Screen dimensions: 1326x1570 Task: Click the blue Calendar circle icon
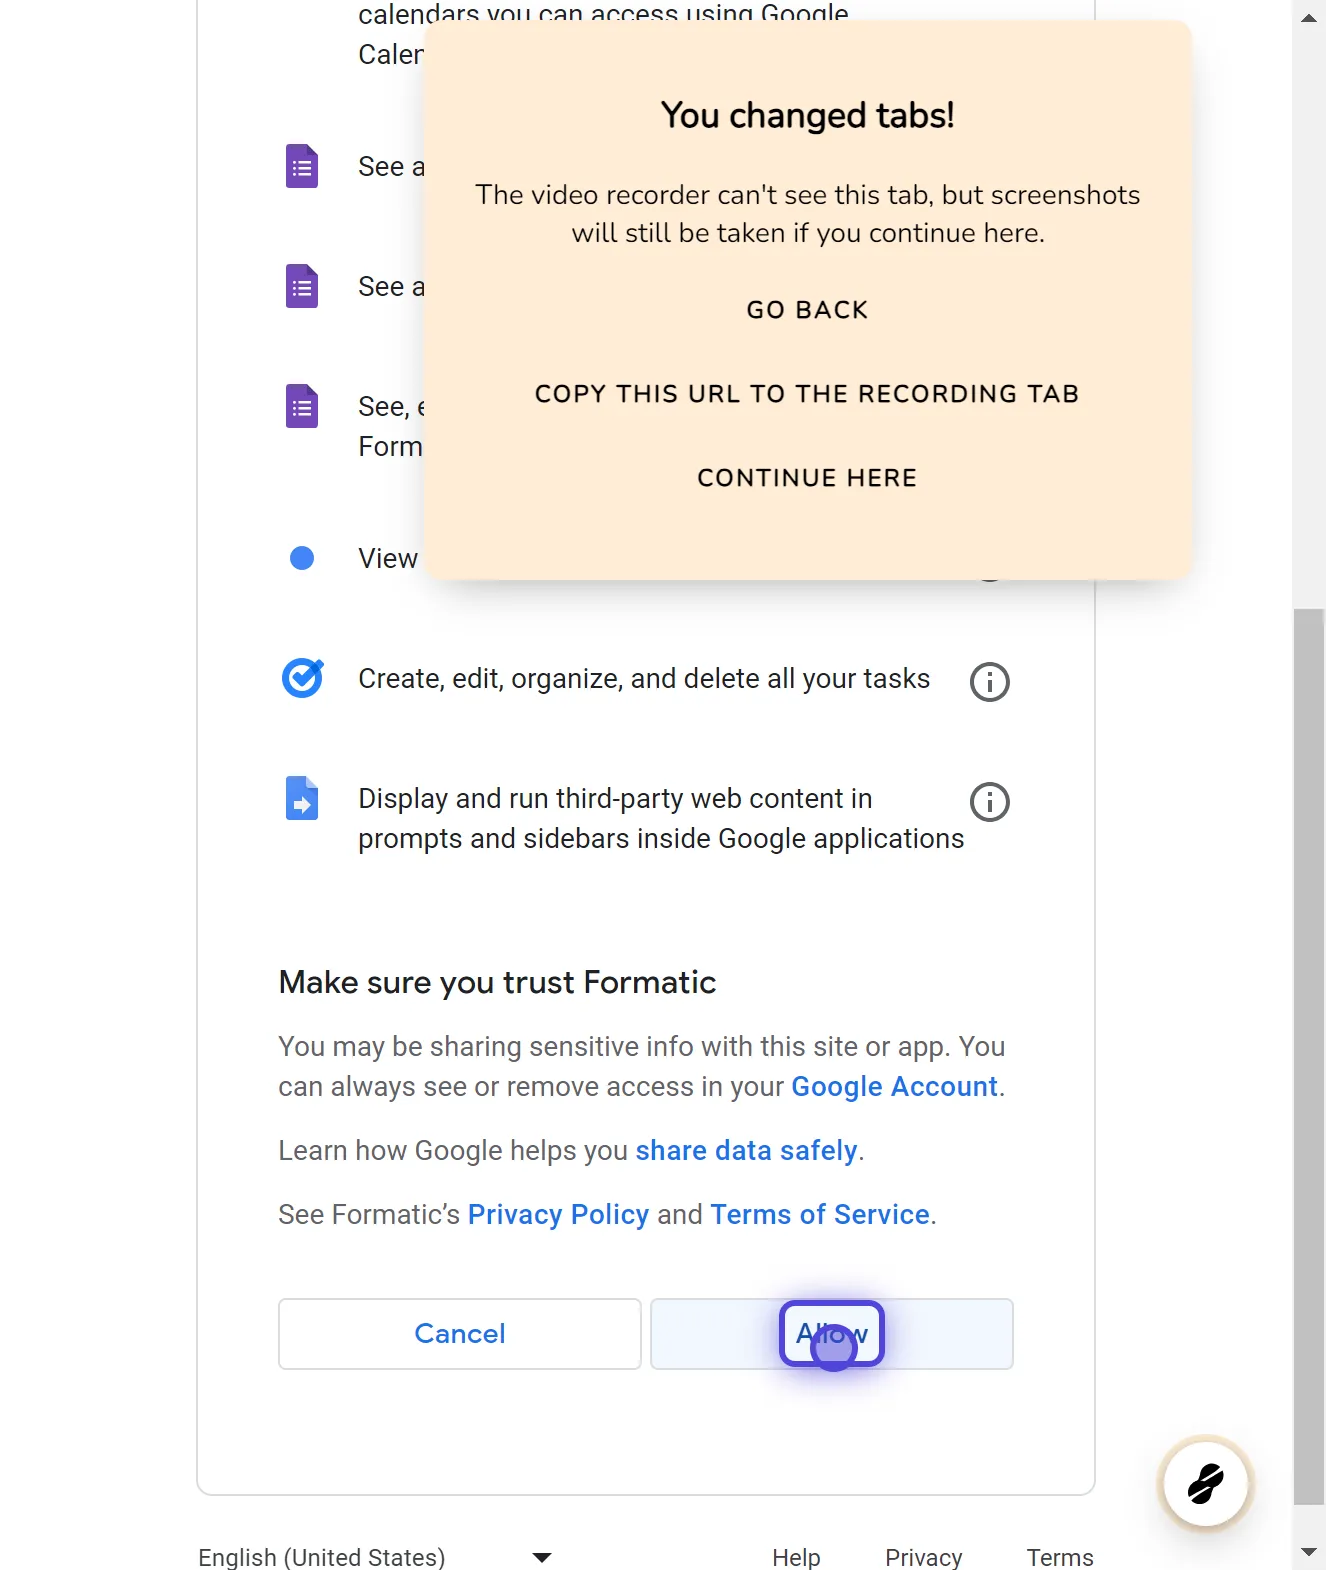coord(301,557)
